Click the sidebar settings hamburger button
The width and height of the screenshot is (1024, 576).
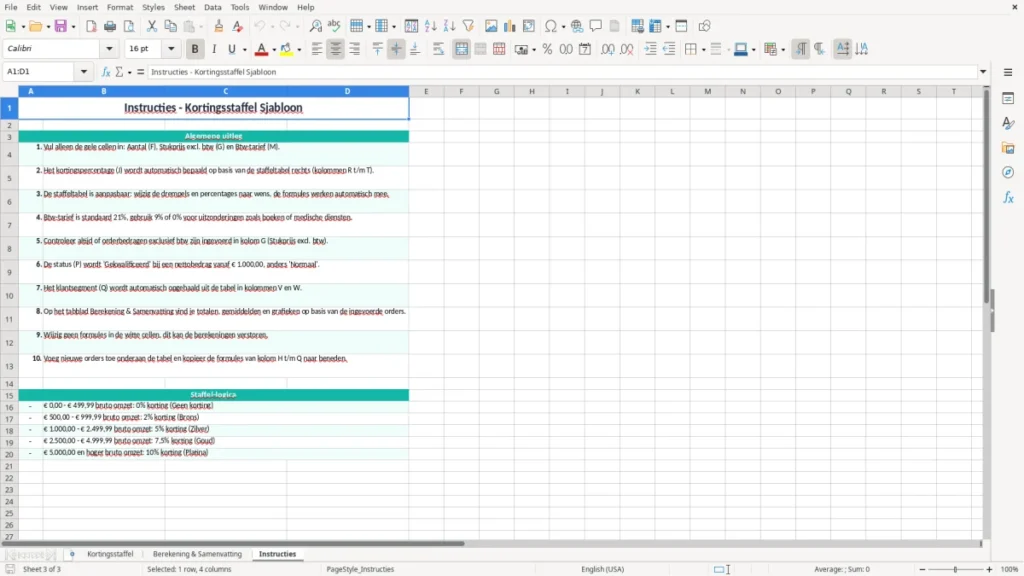[1008, 72]
